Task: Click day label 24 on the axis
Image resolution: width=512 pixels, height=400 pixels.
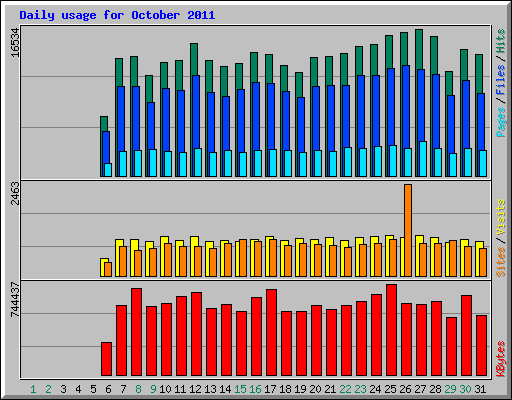Action: pyautogui.click(x=375, y=389)
